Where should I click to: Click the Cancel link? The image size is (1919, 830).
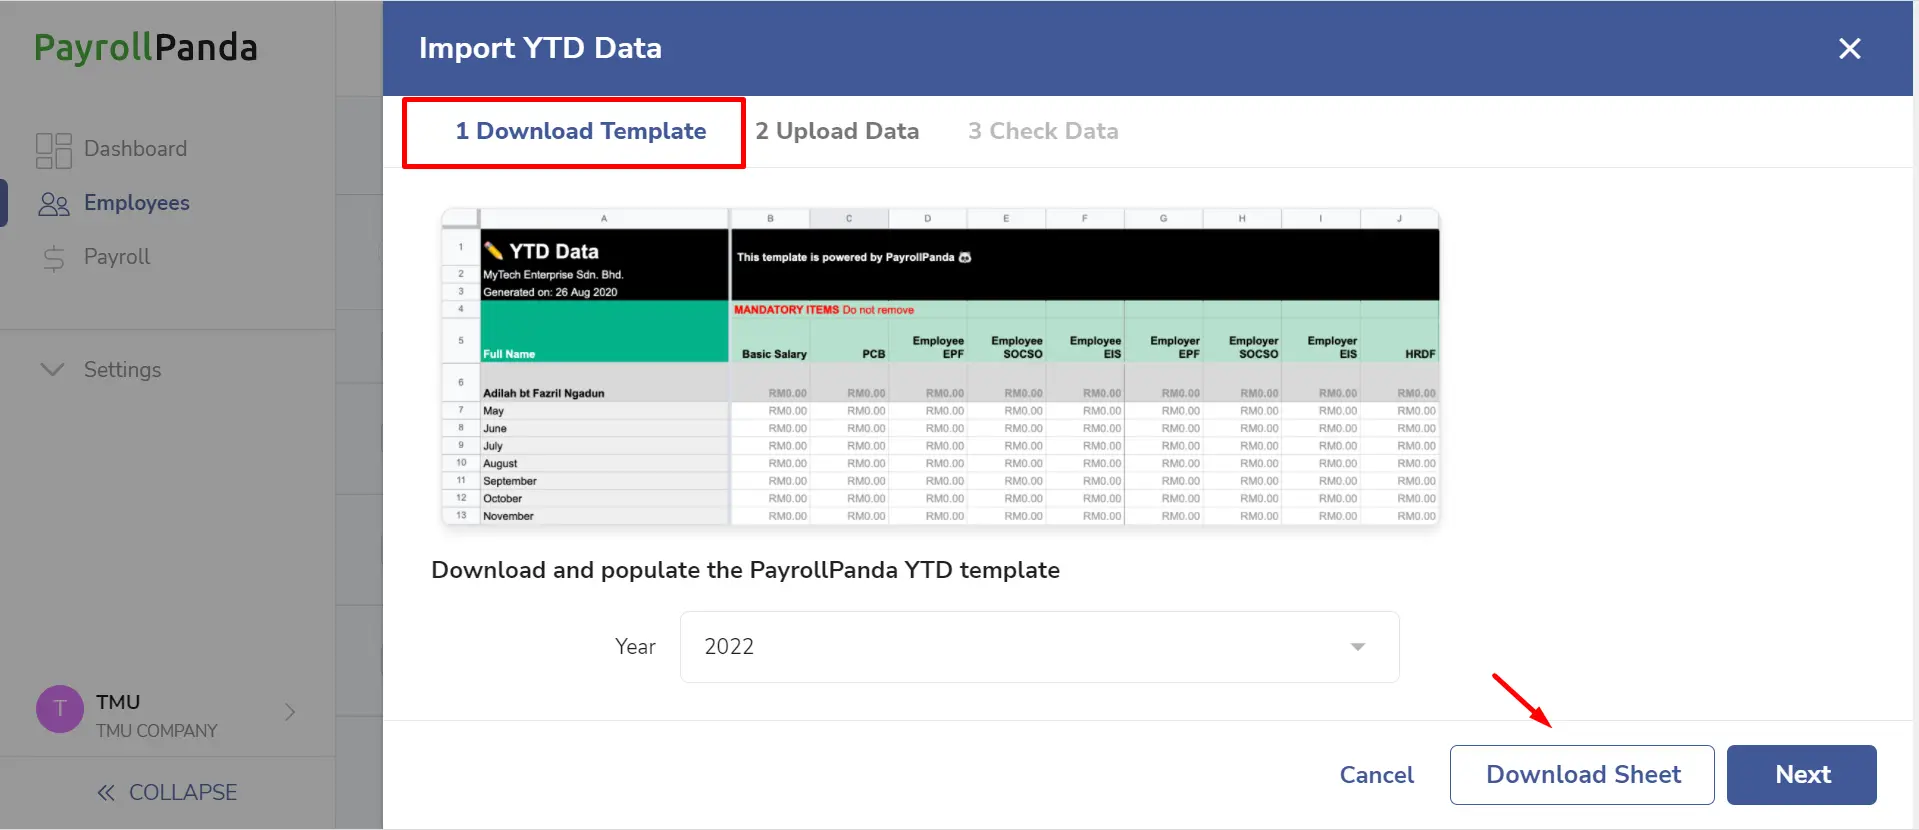point(1377,775)
